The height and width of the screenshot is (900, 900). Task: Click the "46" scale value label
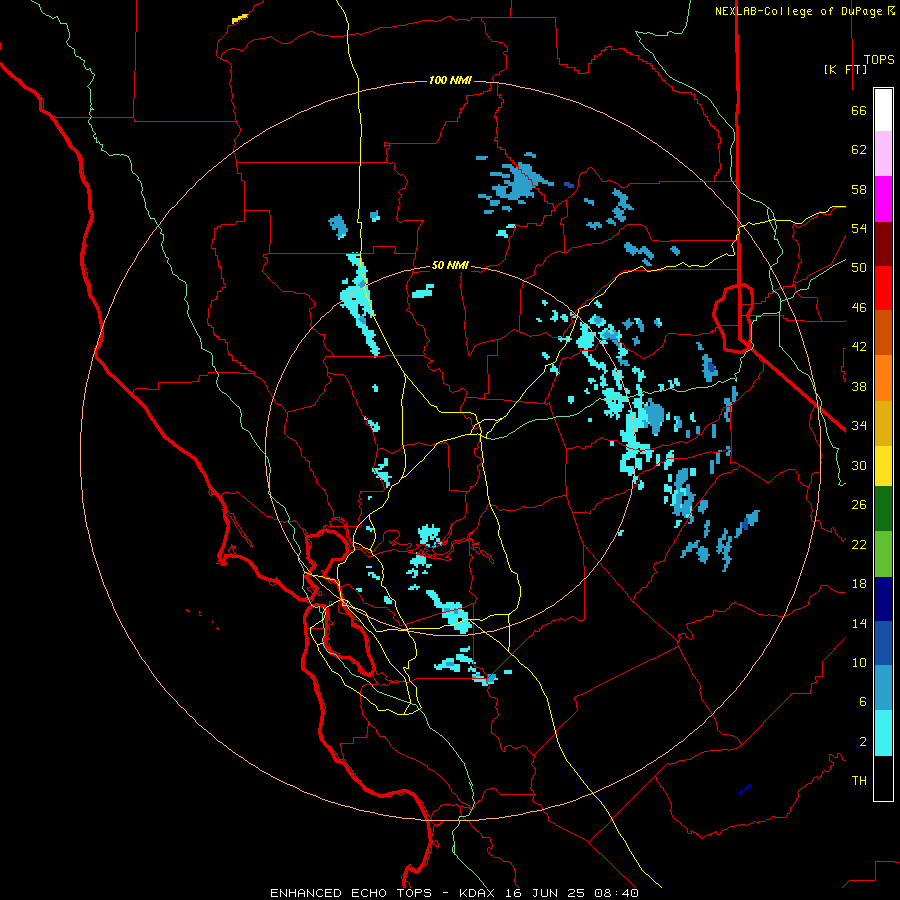pos(859,308)
